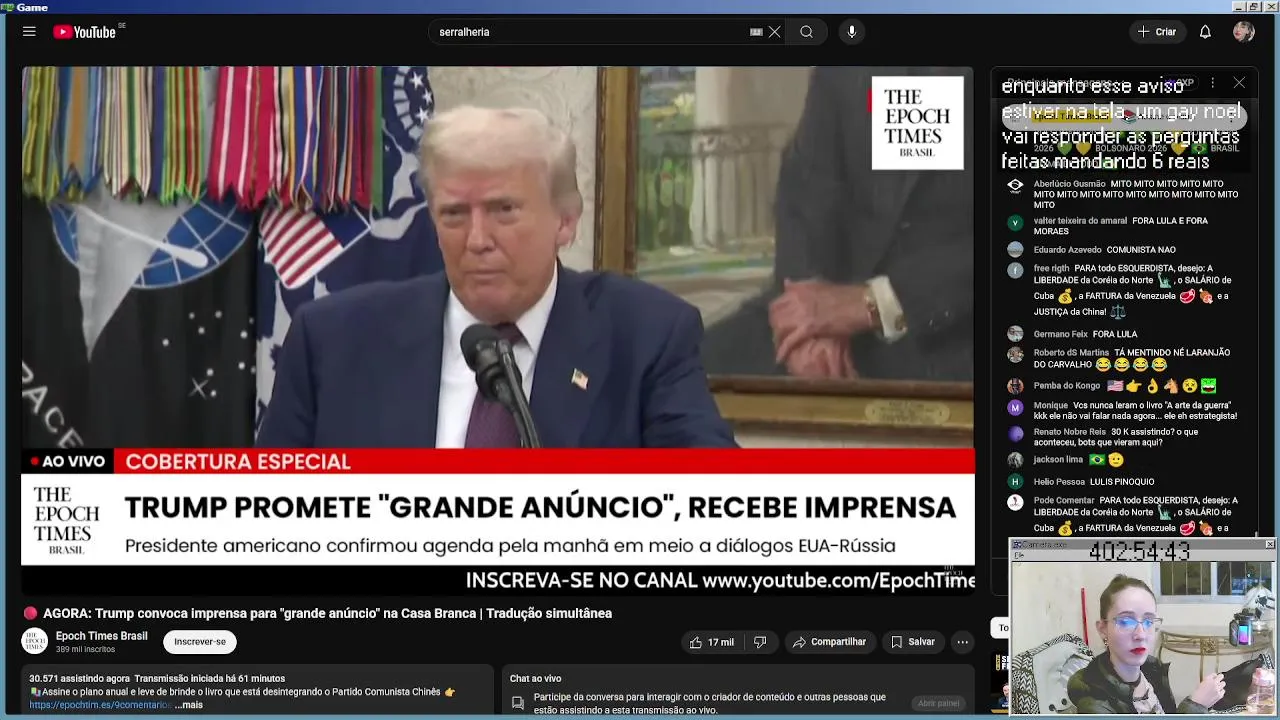Click the Chat ao vivo heading
1280x720 pixels.
pyautogui.click(x=535, y=679)
